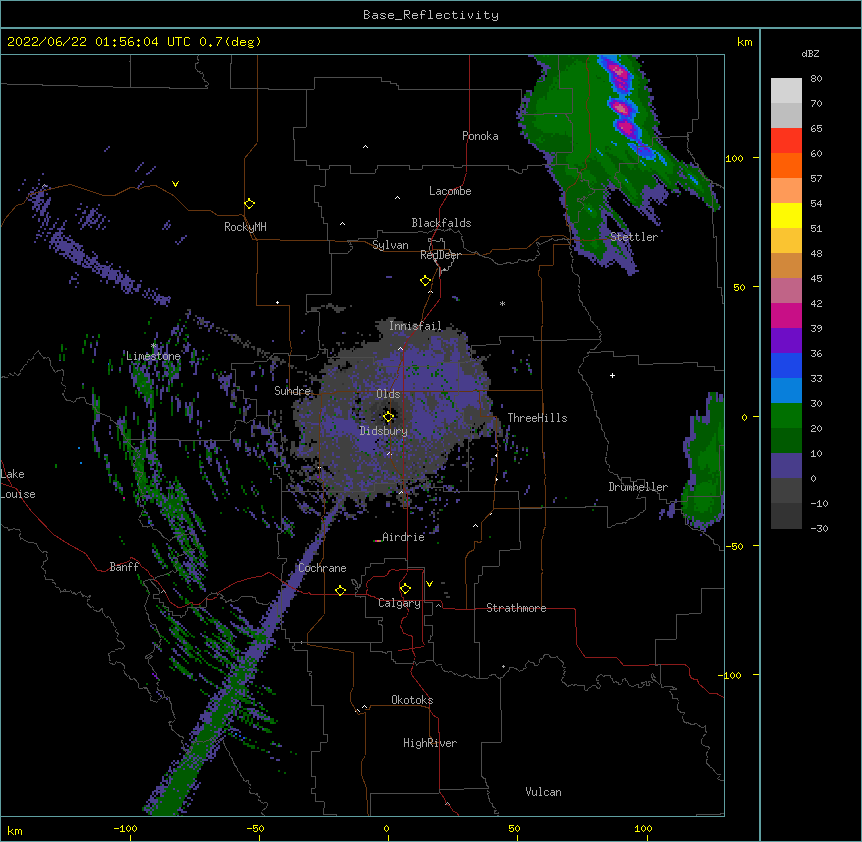Click the Innisfail city label
Screen dimensions: 862x842
click(x=415, y=326)
